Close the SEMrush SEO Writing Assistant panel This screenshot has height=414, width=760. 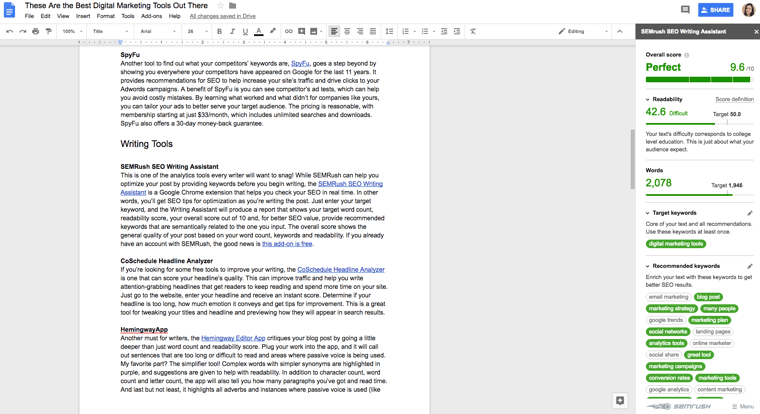[755, 32]
